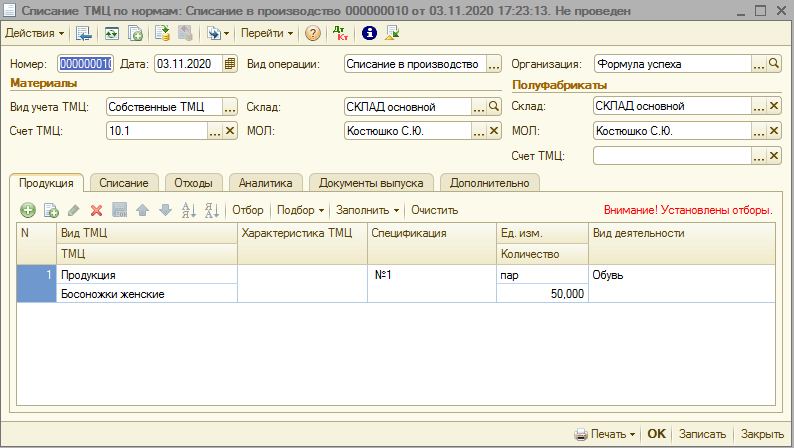Expand the Подбор dropdown

click(x=300, y=210)
